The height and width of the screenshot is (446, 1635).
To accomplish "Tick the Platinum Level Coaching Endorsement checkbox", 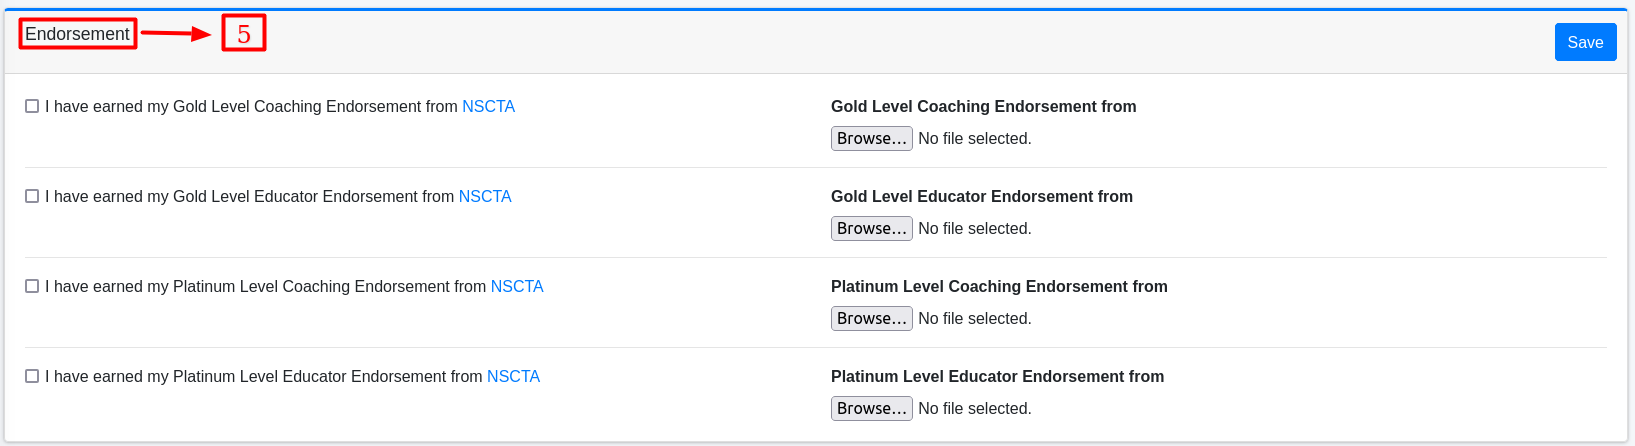I will click(x=32, y=286).
